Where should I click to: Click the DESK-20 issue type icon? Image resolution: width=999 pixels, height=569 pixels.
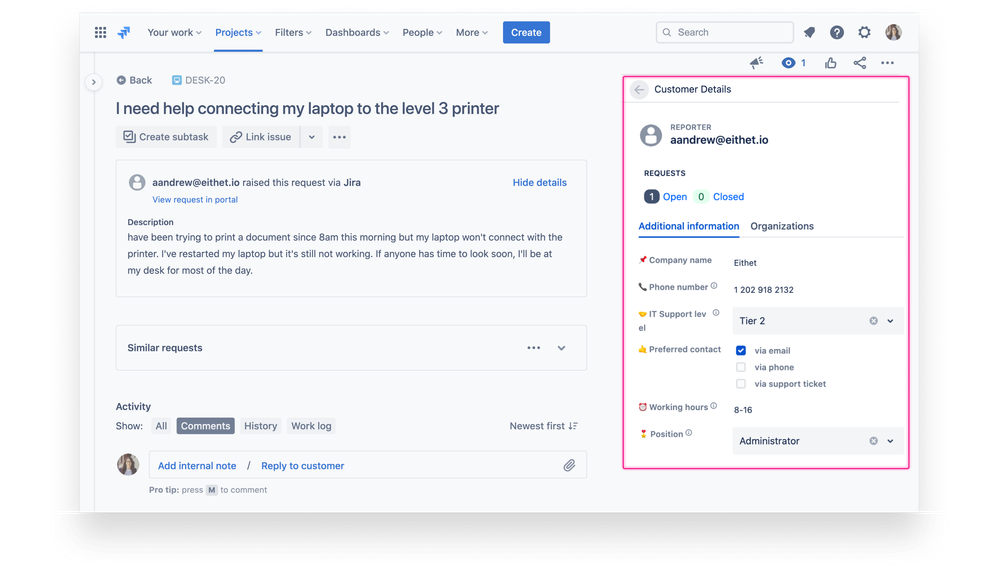pyautogui.click(x=176, y=80)
